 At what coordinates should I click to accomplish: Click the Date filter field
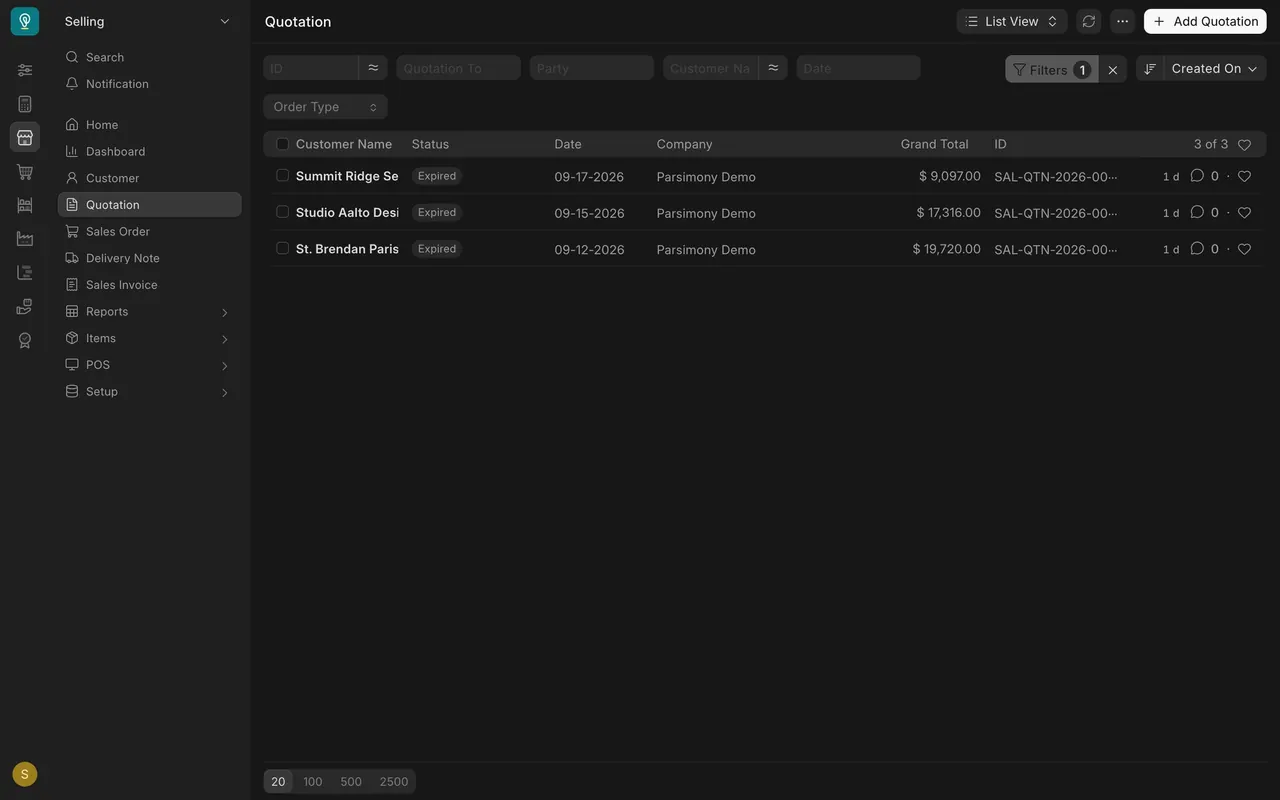[859, 68]
